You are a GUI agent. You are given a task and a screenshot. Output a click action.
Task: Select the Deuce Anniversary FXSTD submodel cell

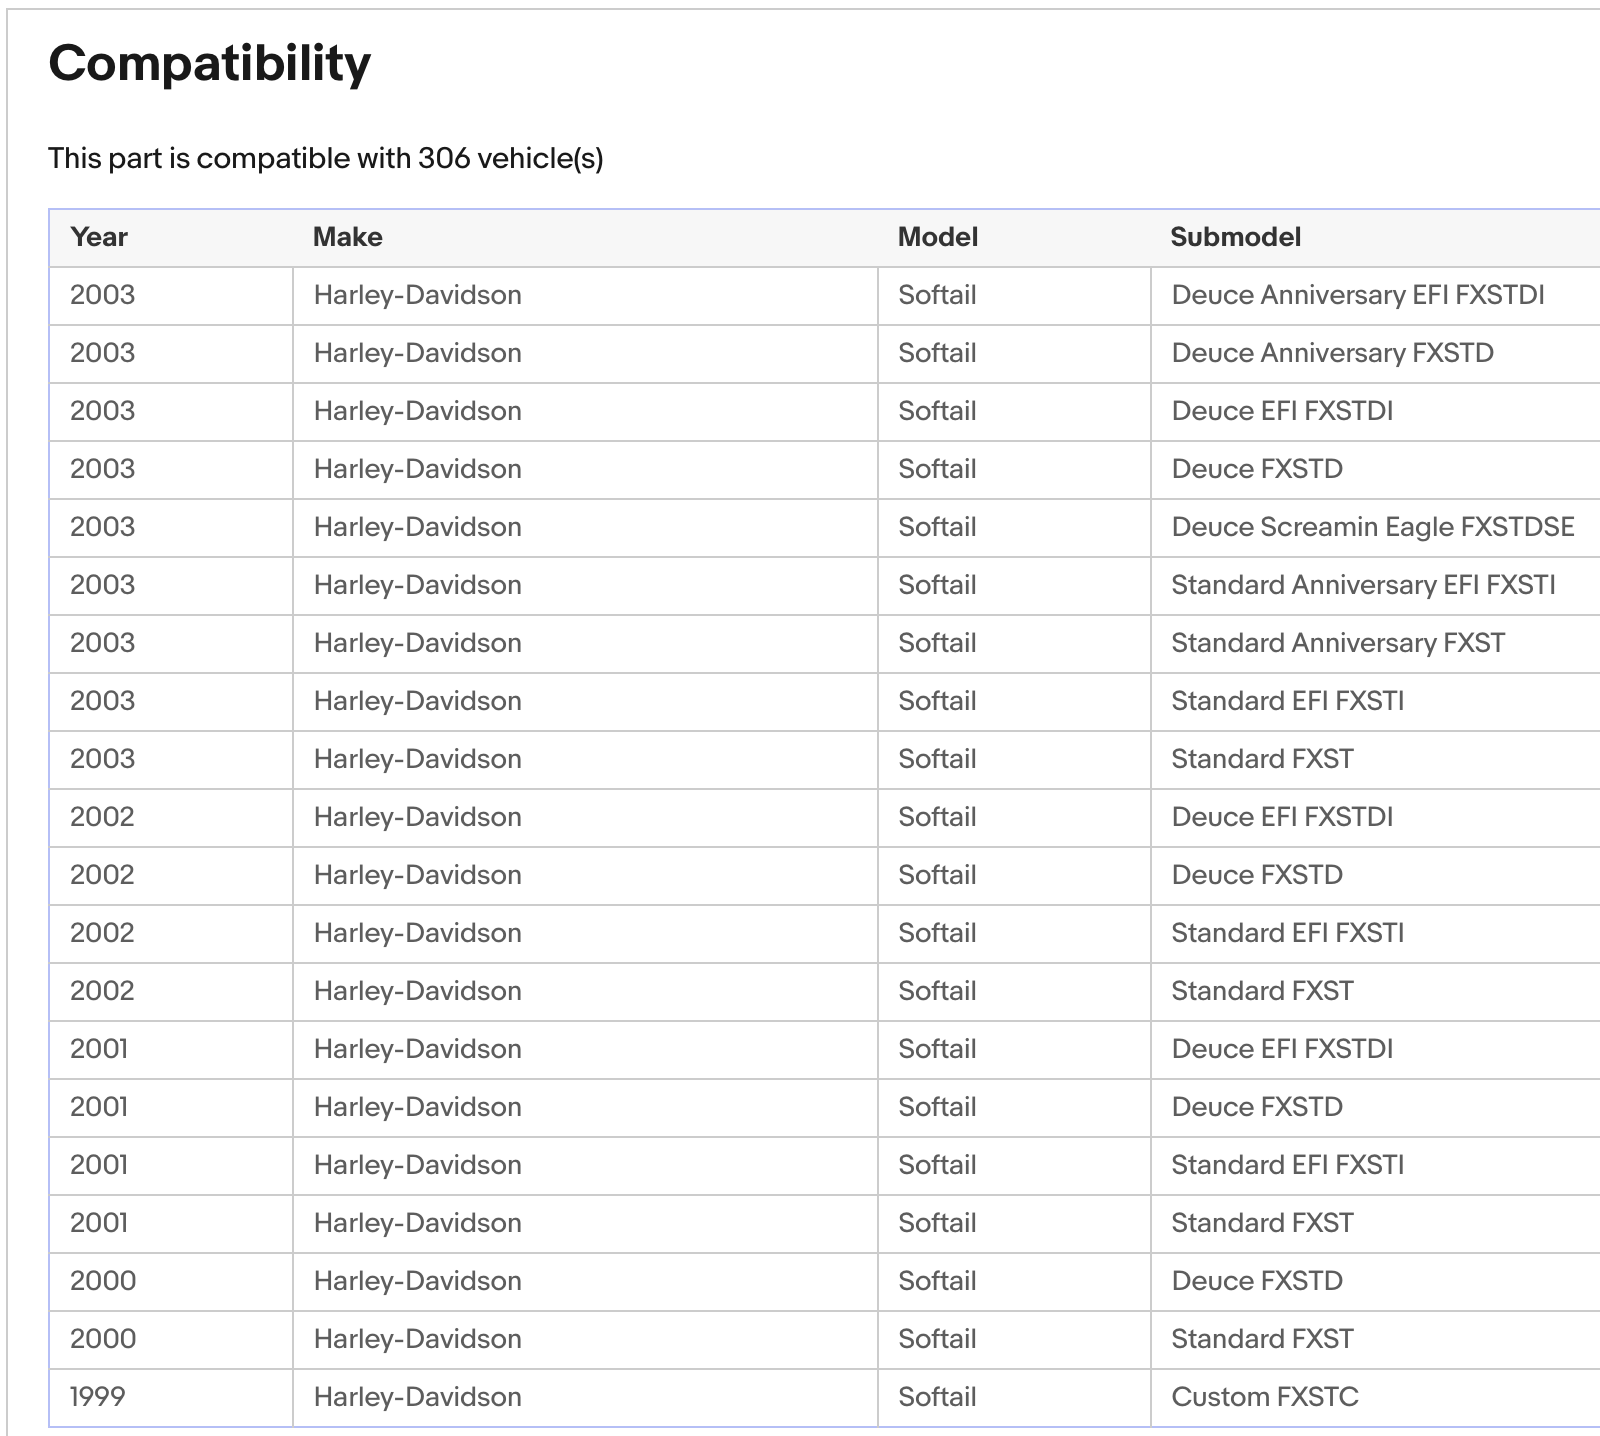pyautogui.click(x=1332, y=353)
